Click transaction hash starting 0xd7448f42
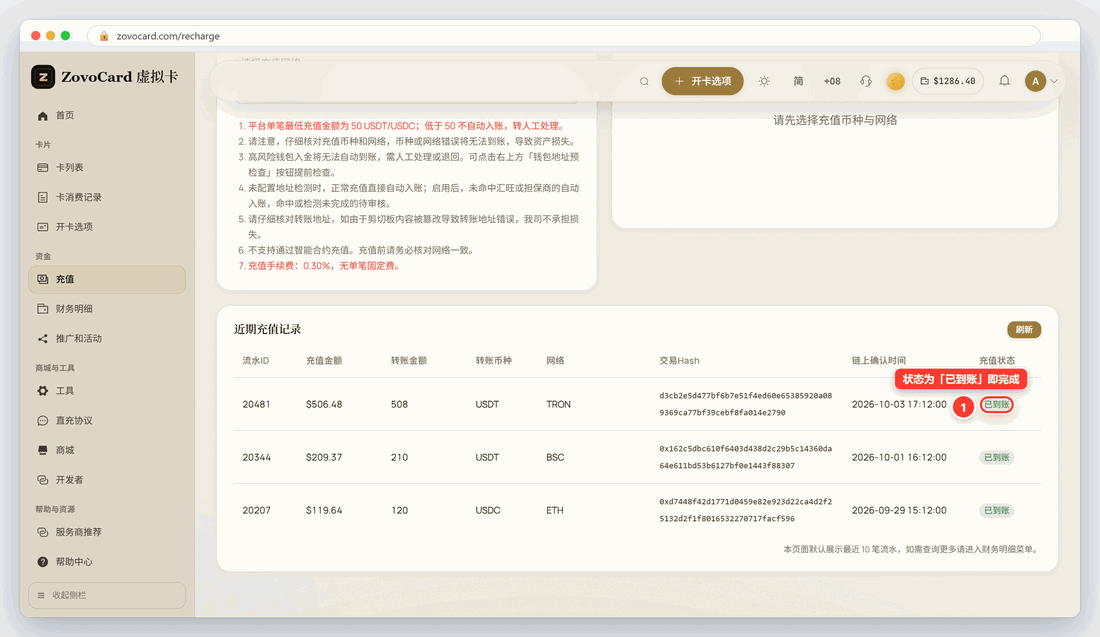The height and width of the screenshot is (637, 1100). coord(745,511)
